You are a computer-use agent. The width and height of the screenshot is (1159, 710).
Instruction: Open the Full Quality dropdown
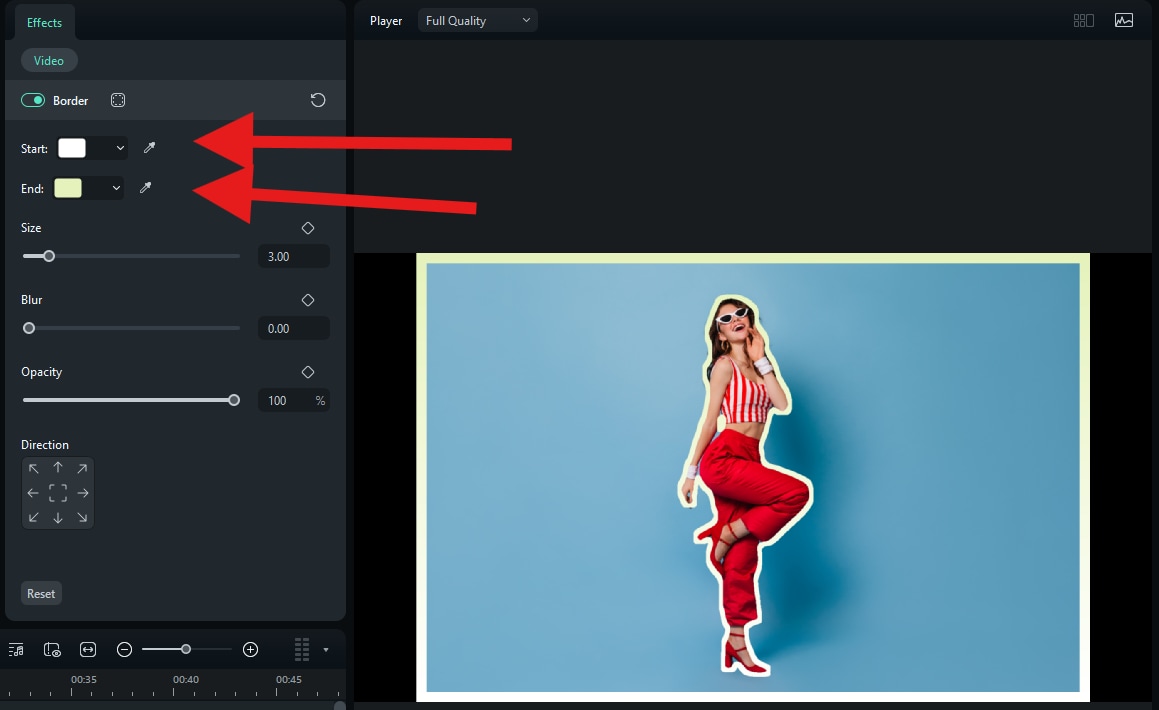477,21
